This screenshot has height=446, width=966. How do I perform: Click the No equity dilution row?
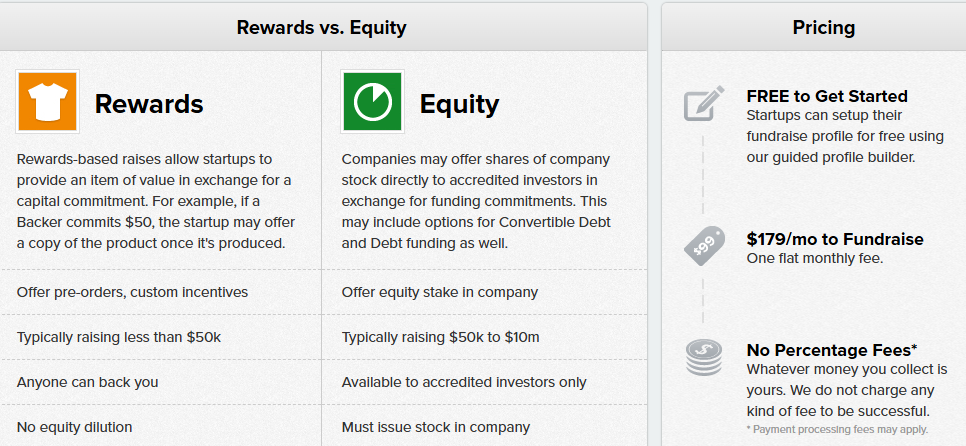point(161,426)
